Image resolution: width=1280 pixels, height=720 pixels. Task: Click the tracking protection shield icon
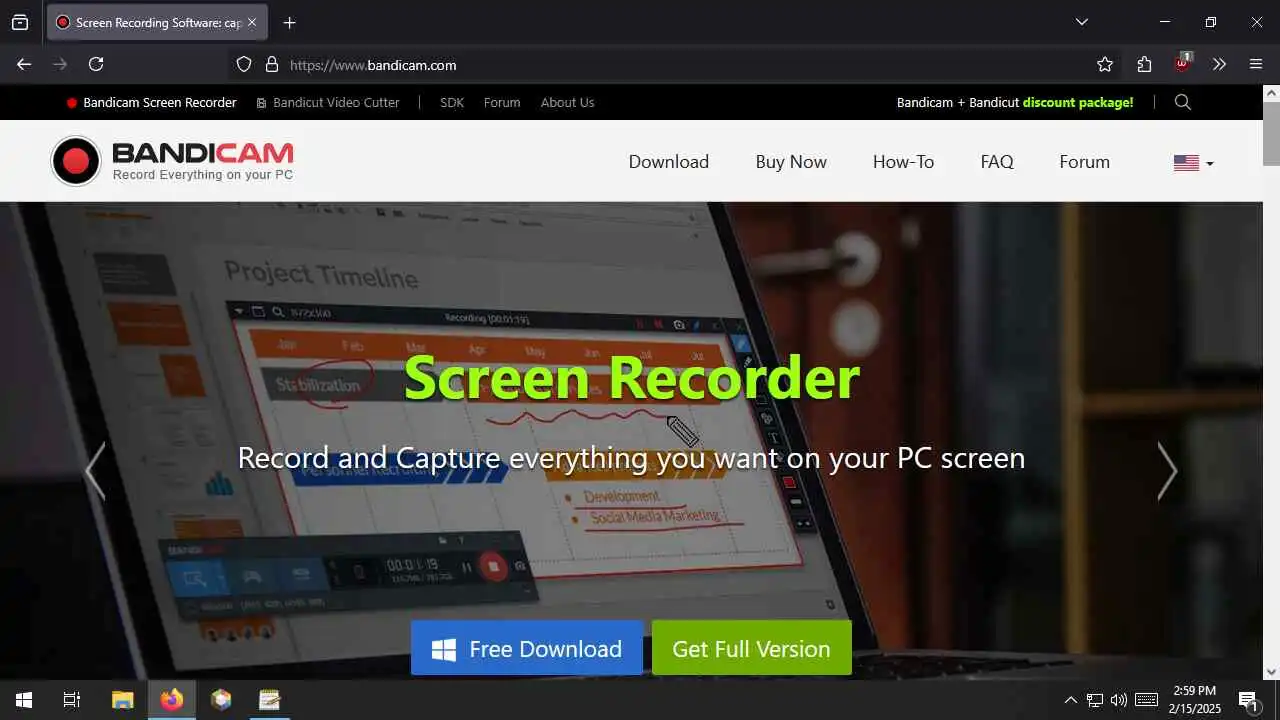[x=244, y=64]
